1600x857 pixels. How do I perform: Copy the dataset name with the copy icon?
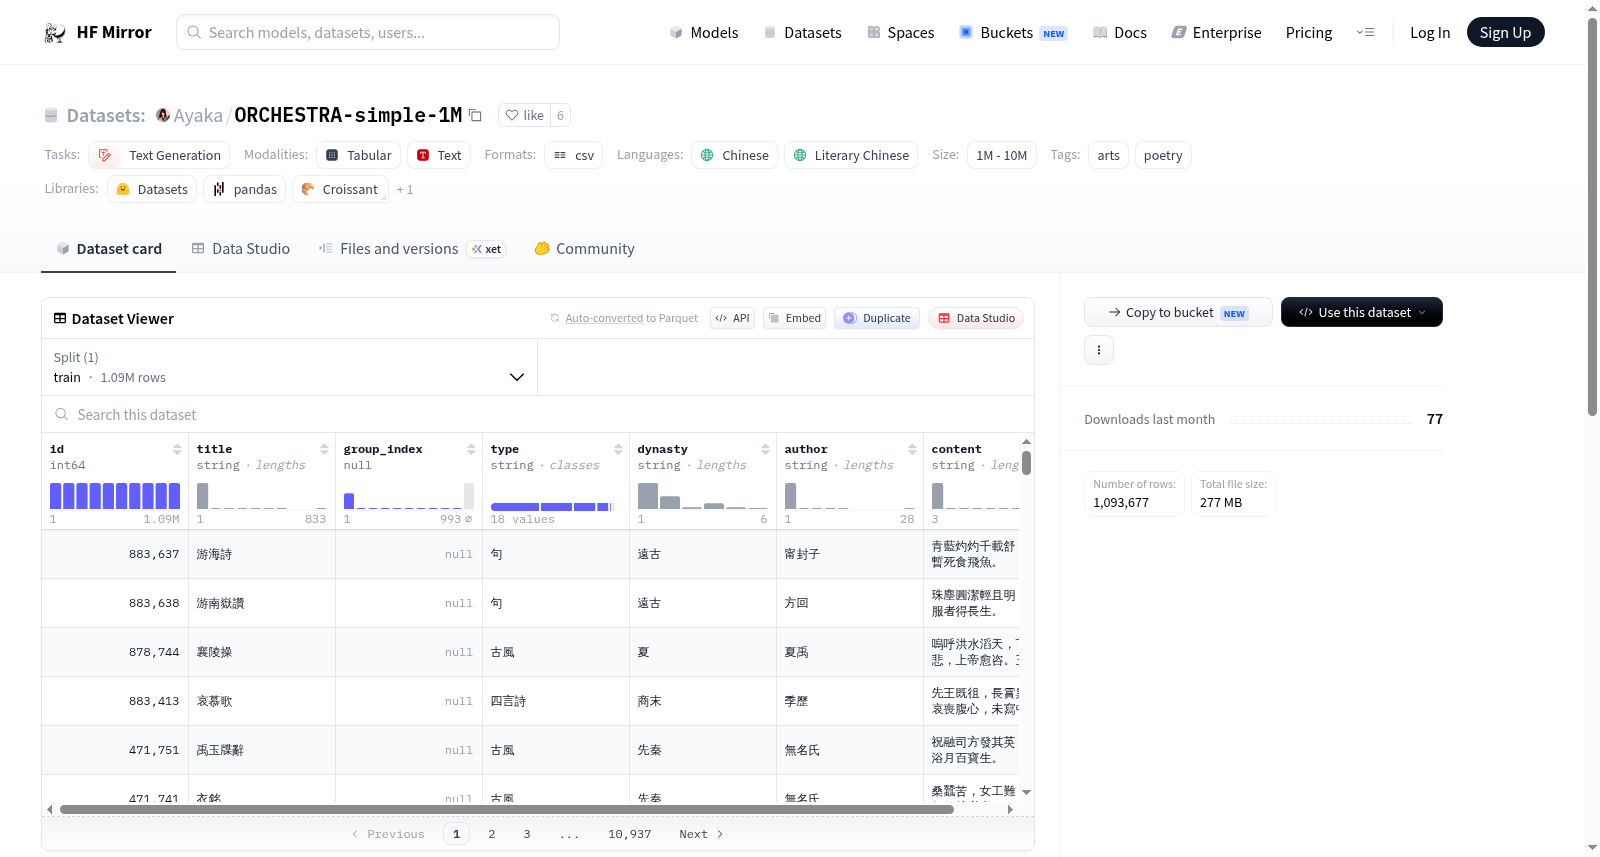tap(476, 116)
